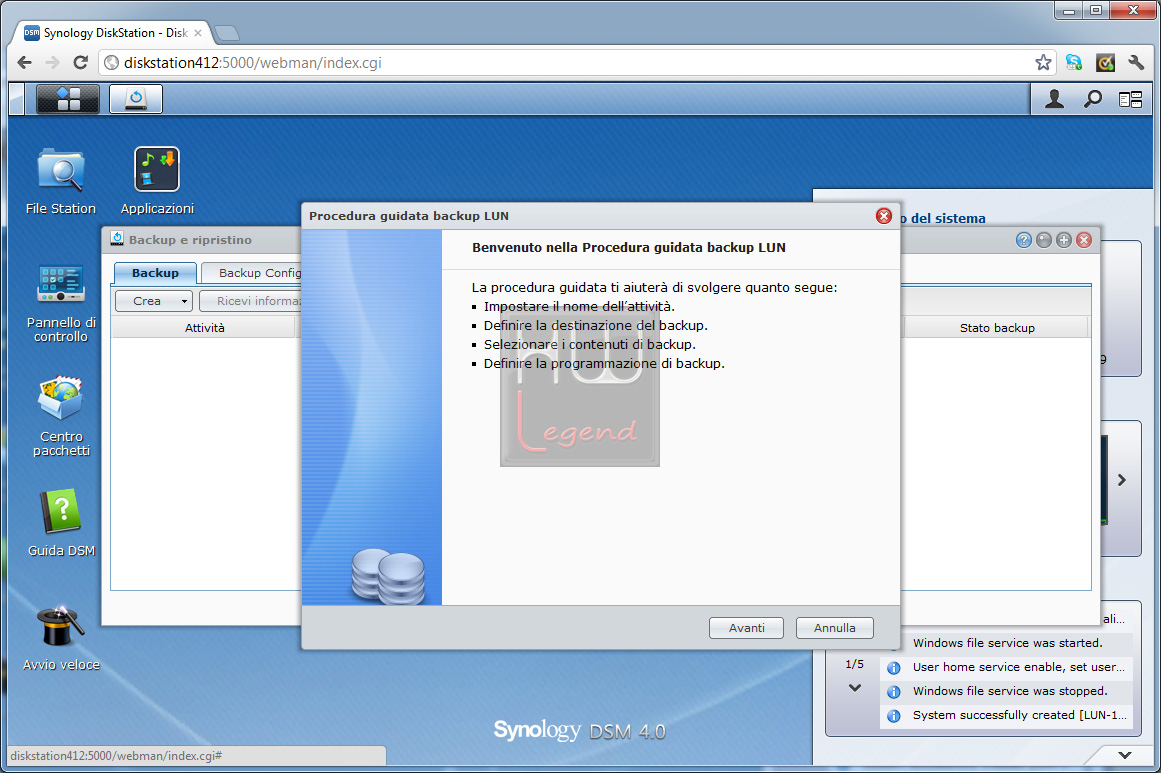The height and width of the screenshot is (773, 1161).
Task: Open help in Backup e ripristino window
Action: click(x=1024, y=240)
